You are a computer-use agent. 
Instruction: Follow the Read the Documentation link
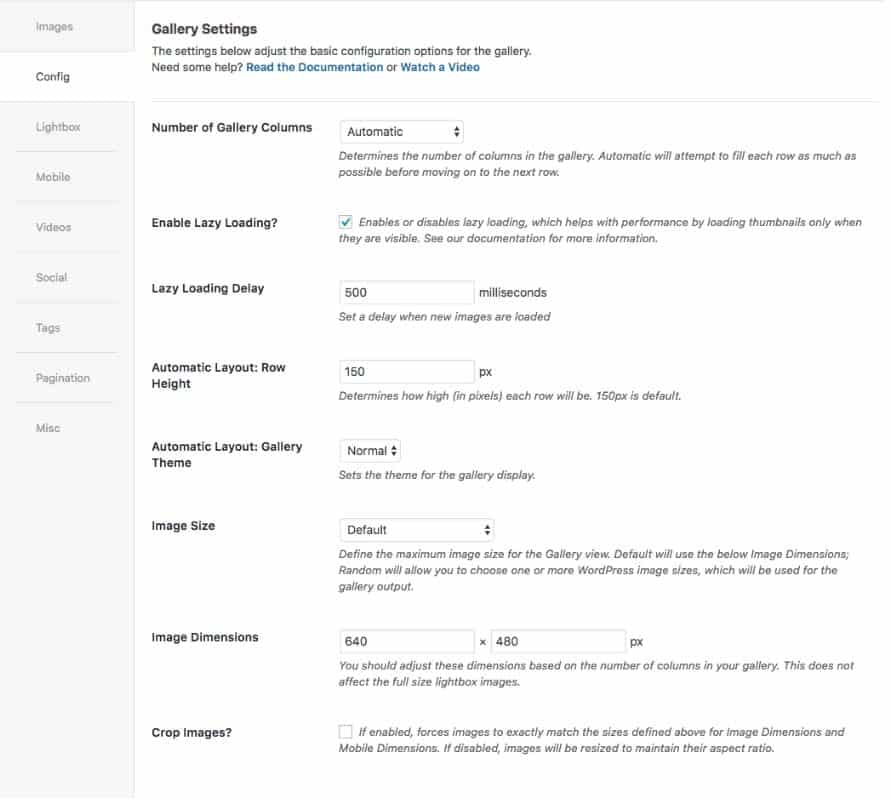point(314,67)
